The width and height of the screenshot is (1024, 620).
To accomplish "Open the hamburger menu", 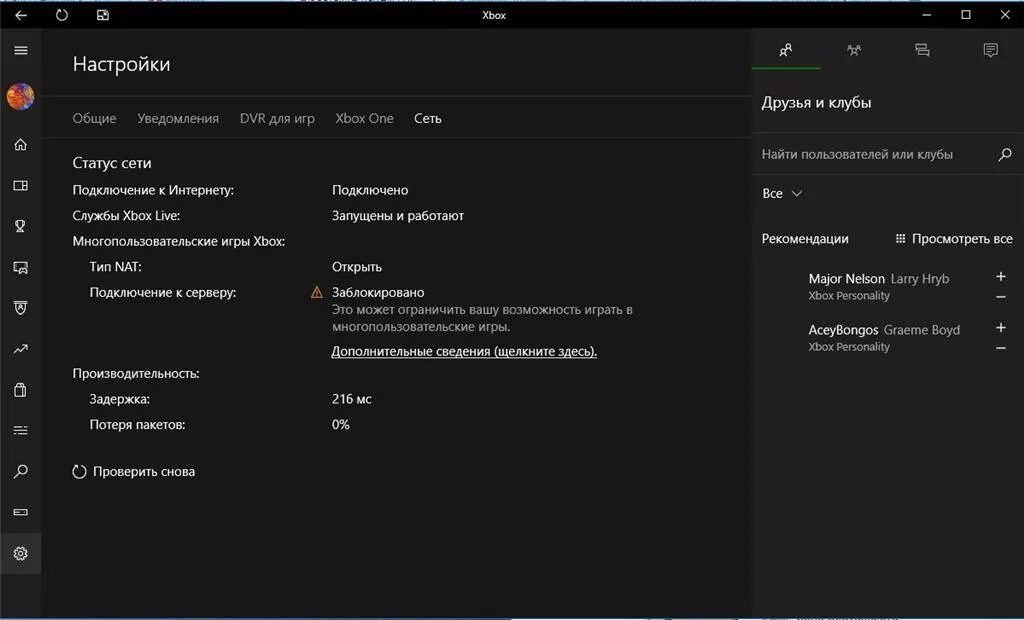I will click(21, 50).
